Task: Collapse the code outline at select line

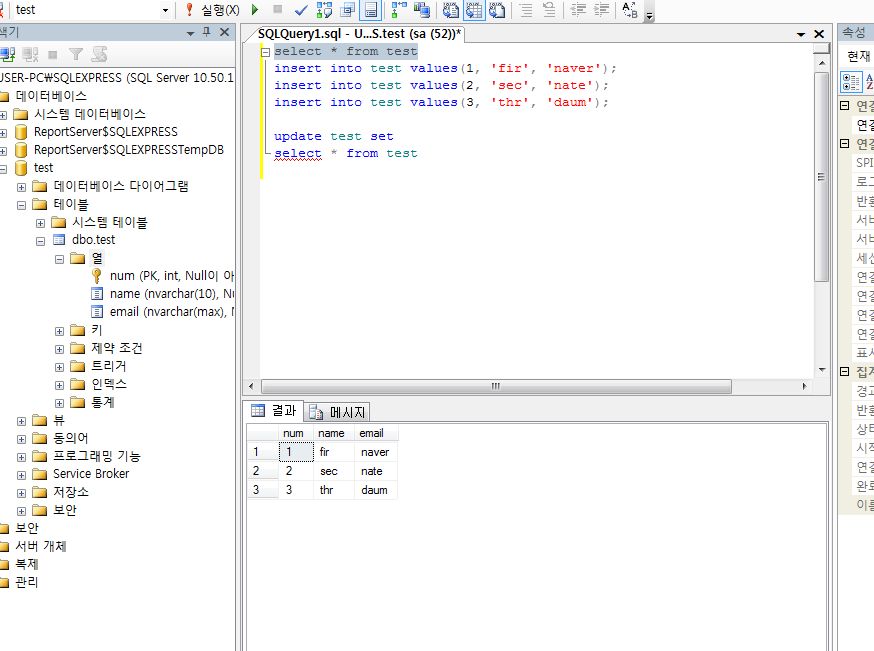Action: coord(266,52)
